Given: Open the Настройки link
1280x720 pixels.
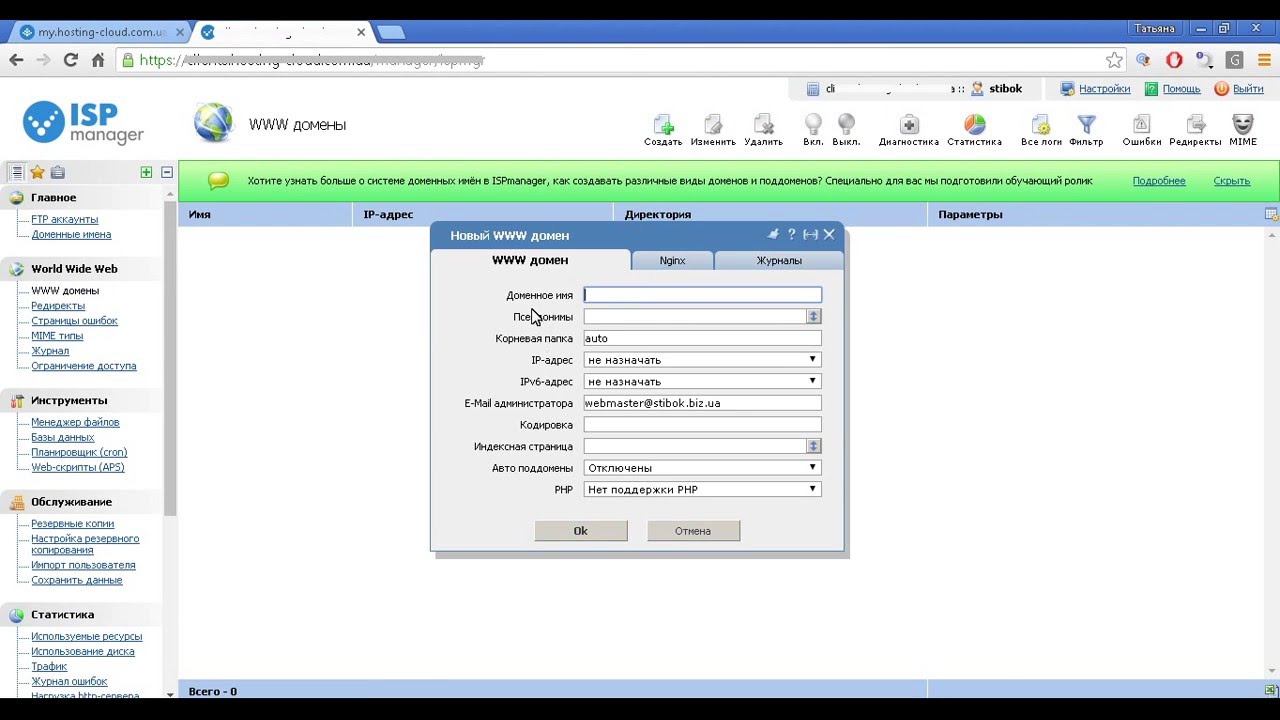Looking at the screenshot, I should pyautogui.click(x=1104, y=89).
